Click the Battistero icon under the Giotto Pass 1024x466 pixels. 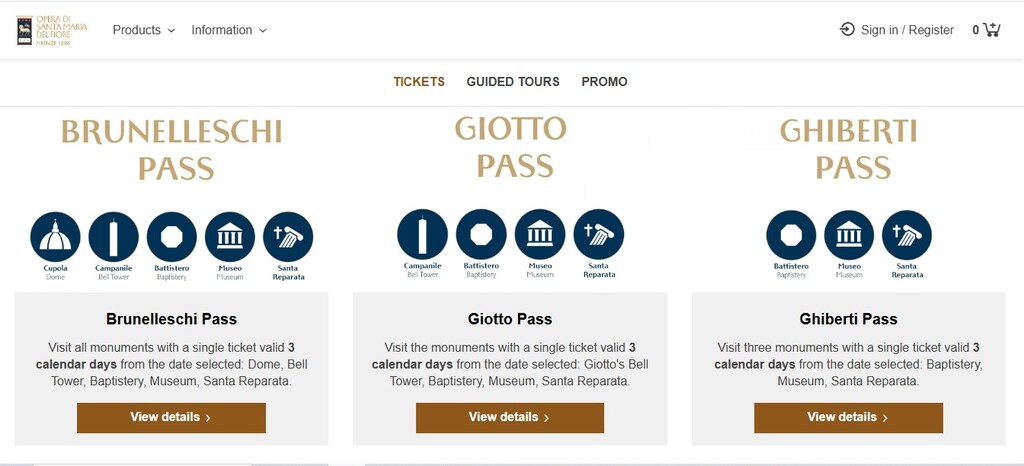(481, 234)
